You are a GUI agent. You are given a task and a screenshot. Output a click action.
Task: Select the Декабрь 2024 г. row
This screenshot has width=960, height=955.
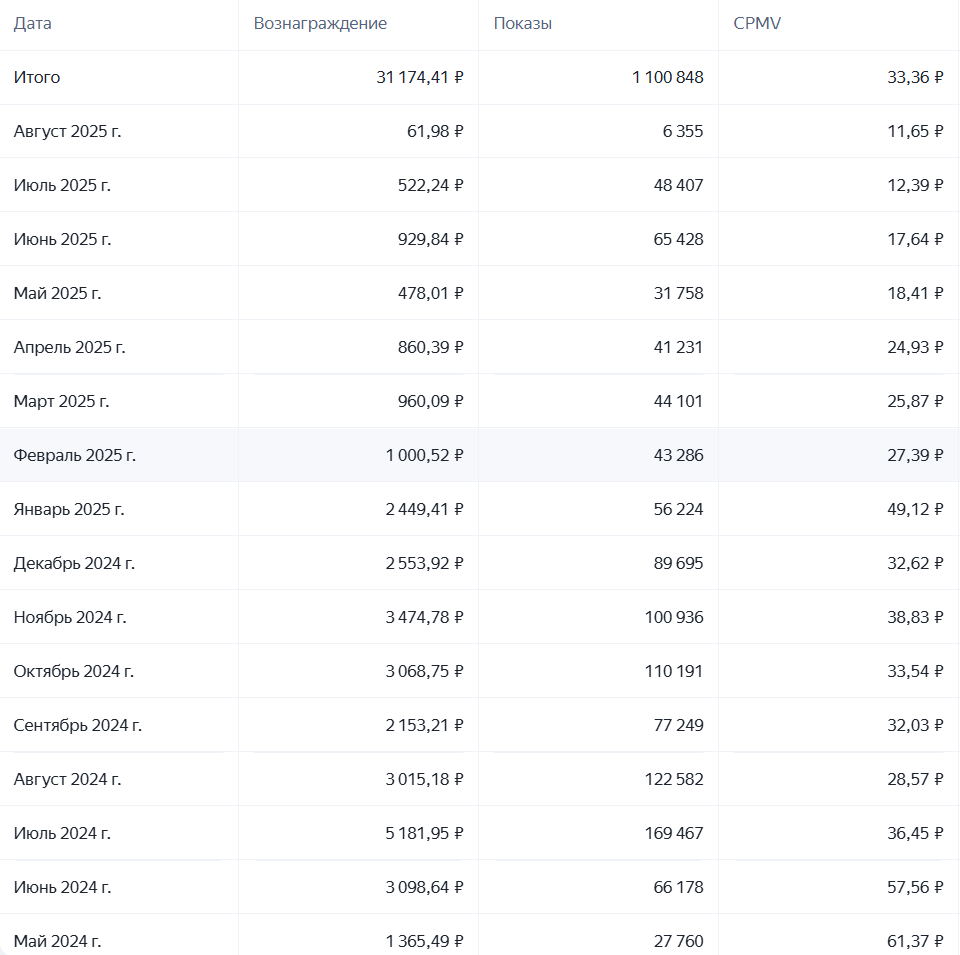pyautogui.click(x=74, y=564)
